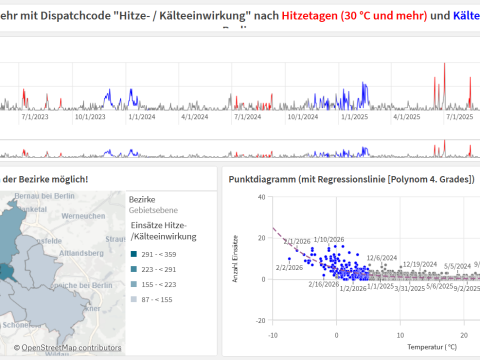Select scatter label 1/2/2026
The width and height of the screenshot is (480, 360).
(353, 289)
